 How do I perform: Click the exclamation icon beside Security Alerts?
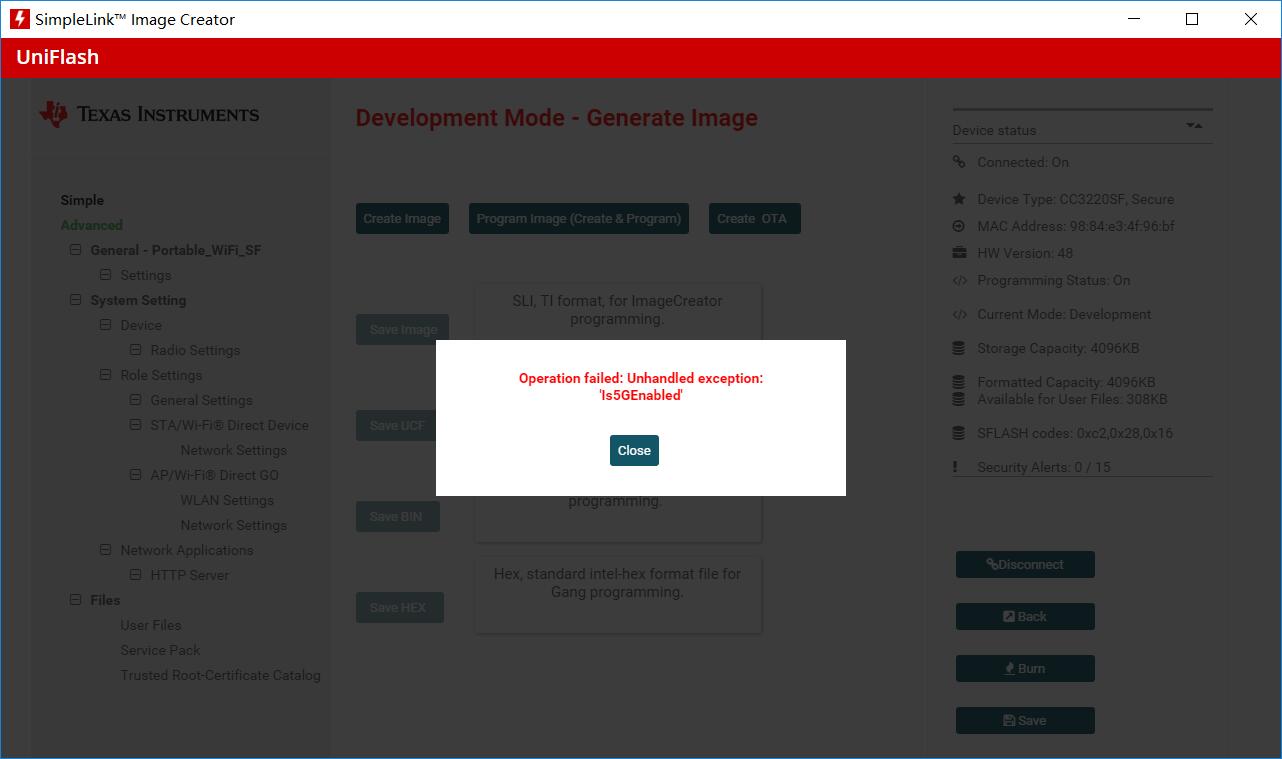[x=956, y=467]
